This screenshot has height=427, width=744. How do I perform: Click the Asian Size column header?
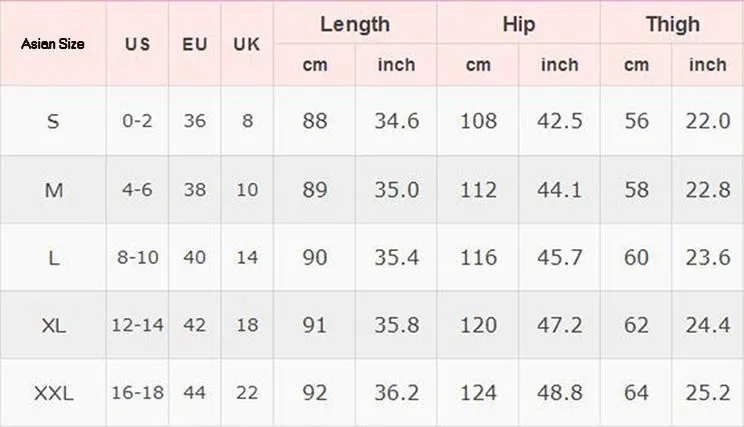(53, 44)
